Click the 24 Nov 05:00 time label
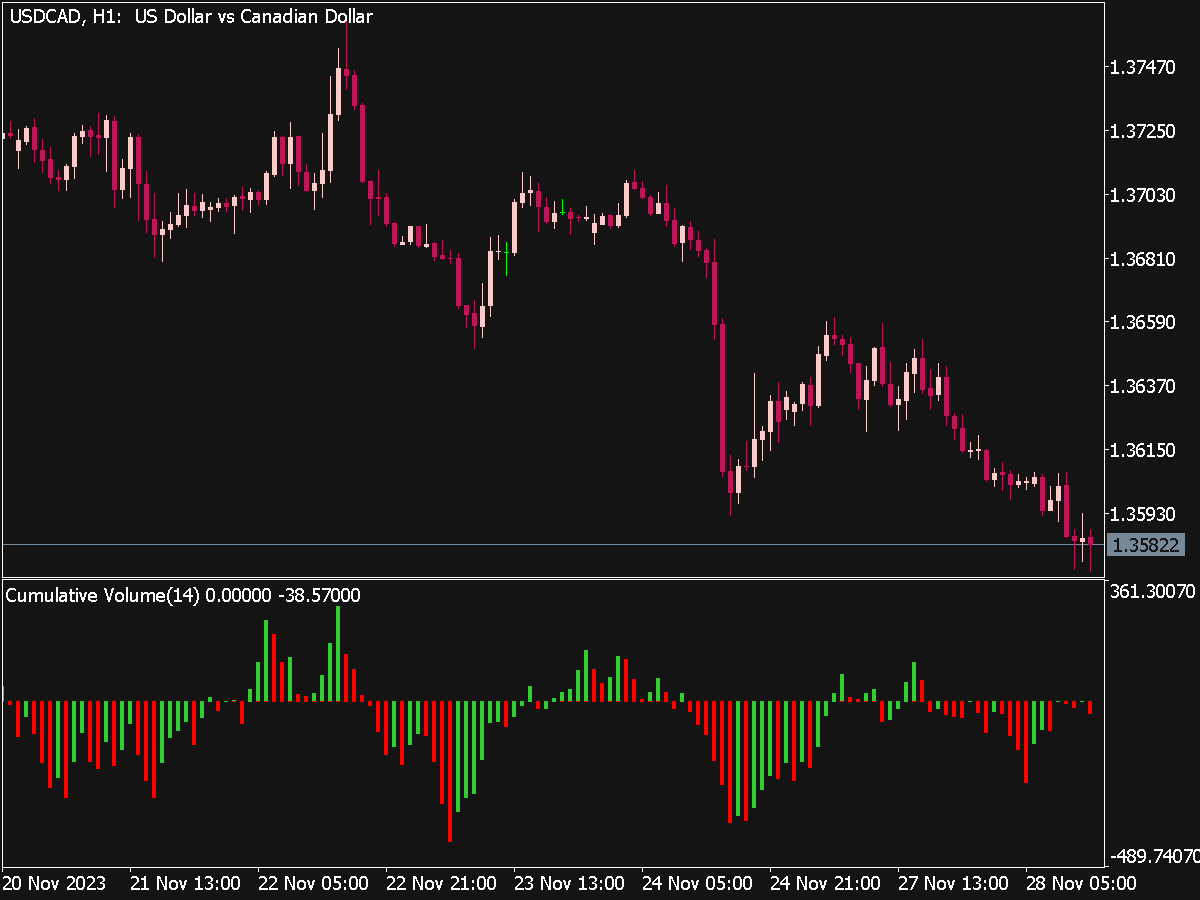 pos(697,883)
